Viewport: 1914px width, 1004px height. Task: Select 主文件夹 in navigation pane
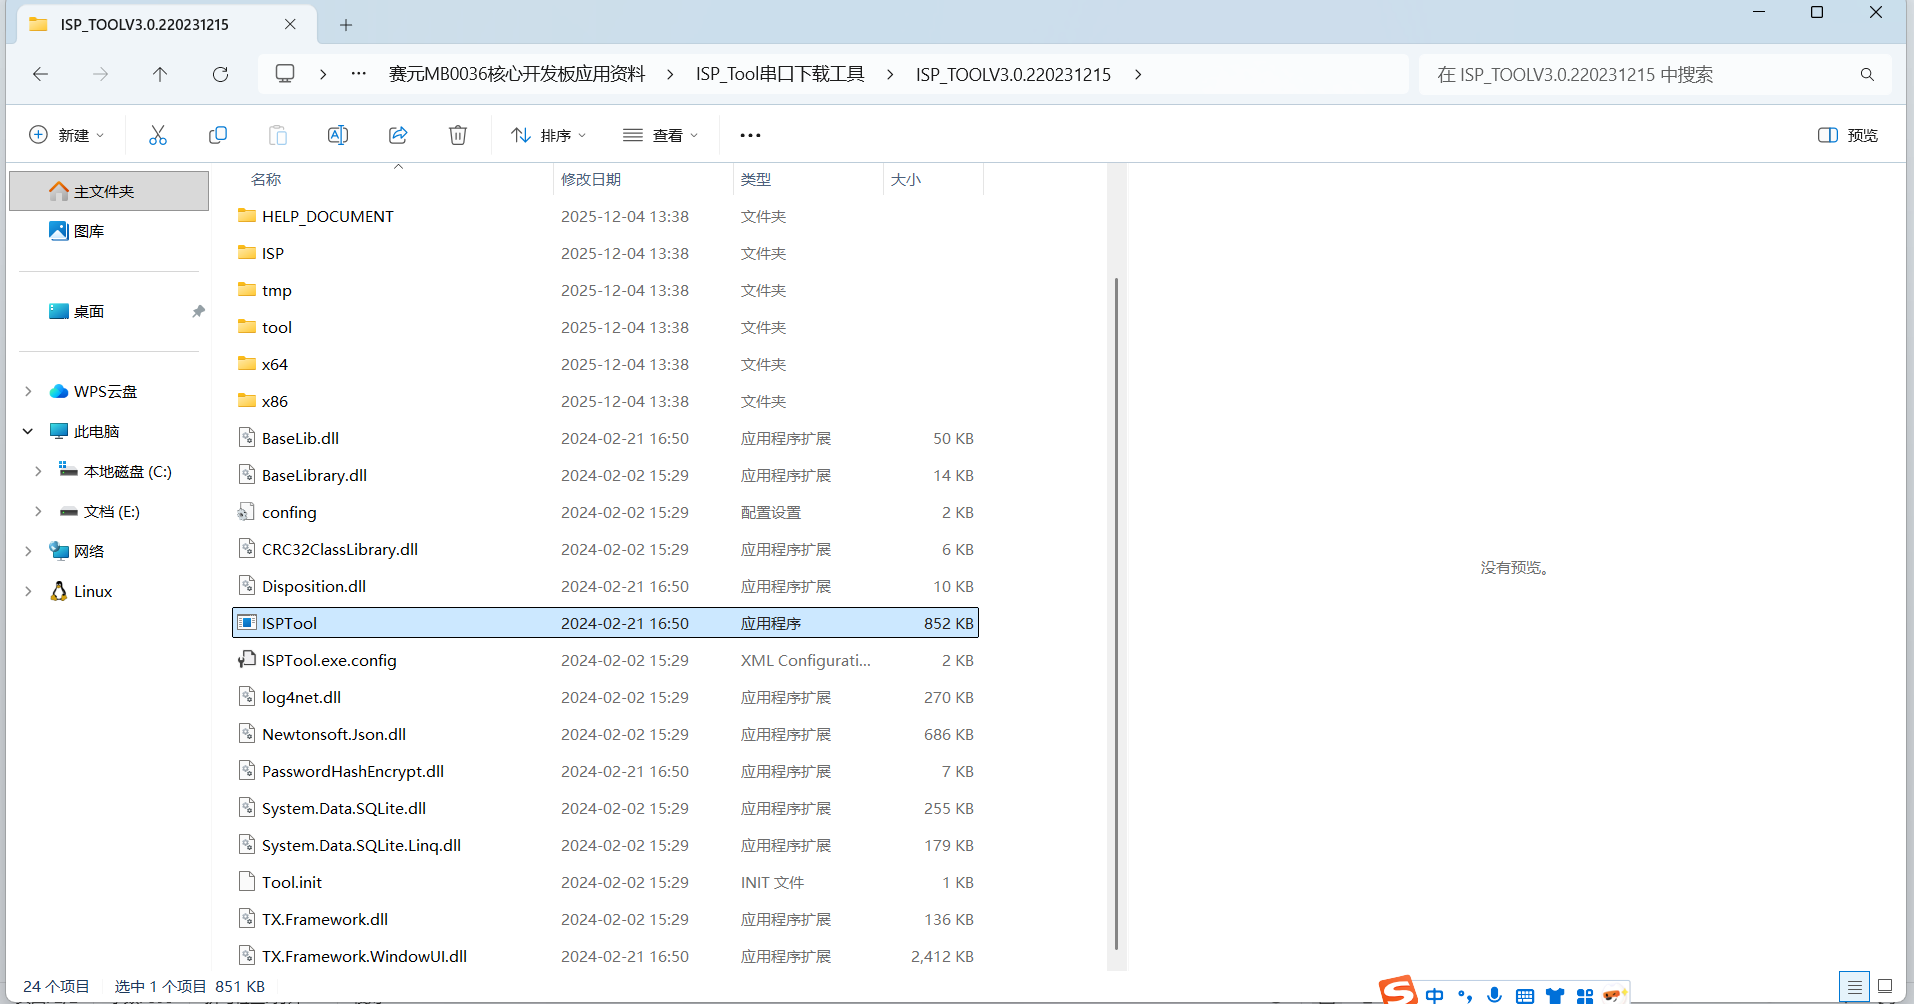pyautogui.click(x=109, y=191)
